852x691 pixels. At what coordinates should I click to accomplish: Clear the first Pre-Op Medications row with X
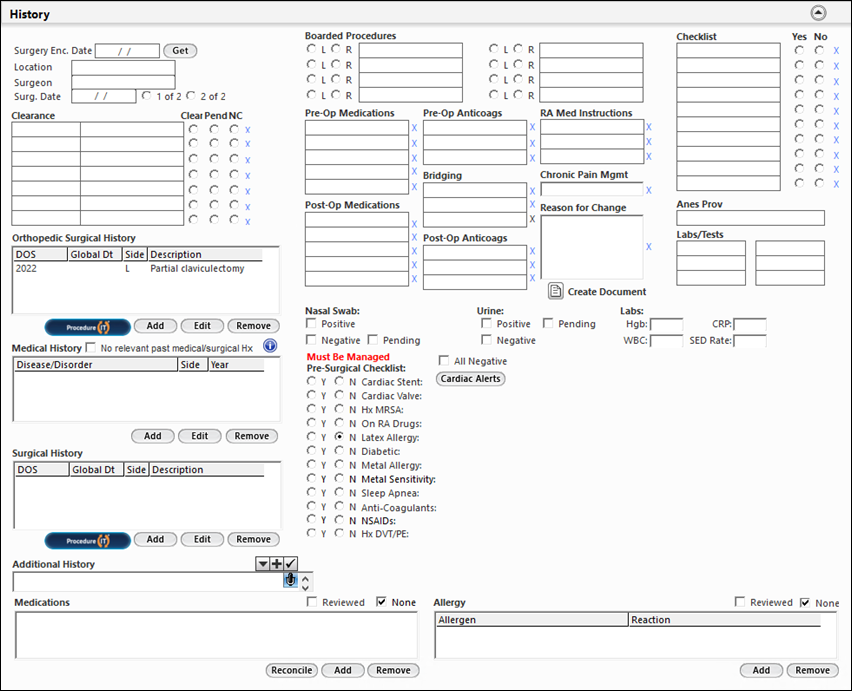coord(414,128)
